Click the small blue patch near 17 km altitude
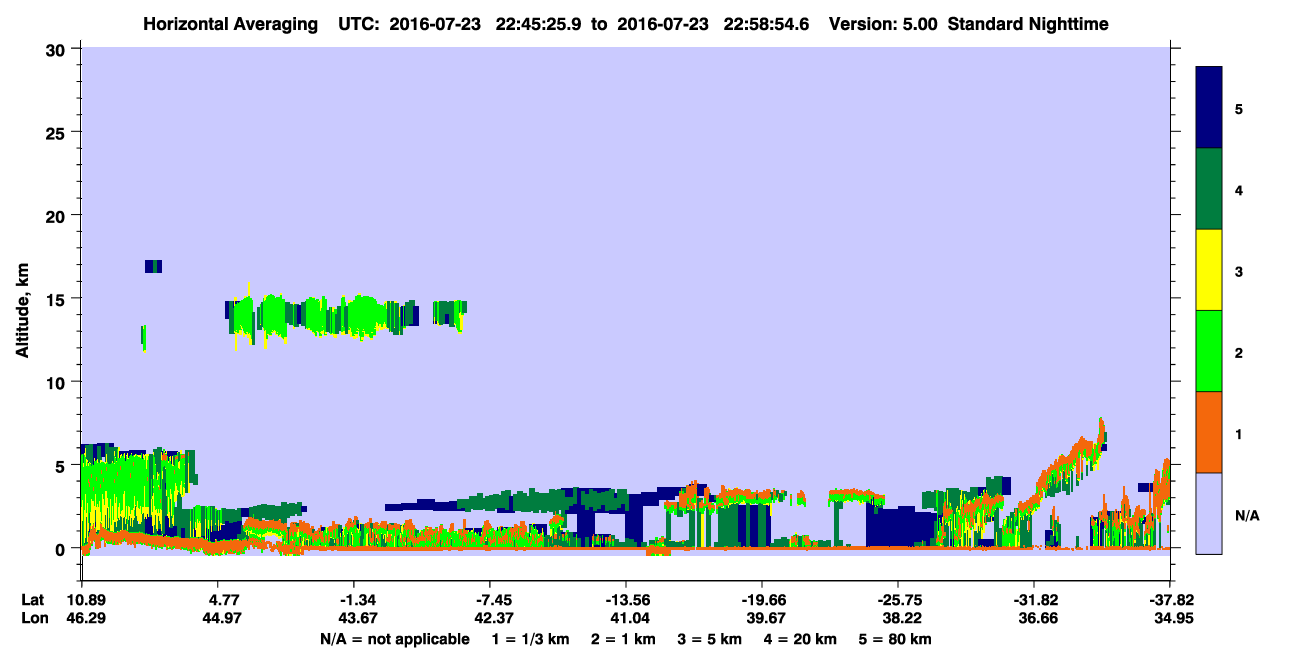Image resolution: width=1300 pixels, height=667 pixels. tap(153, 266)
